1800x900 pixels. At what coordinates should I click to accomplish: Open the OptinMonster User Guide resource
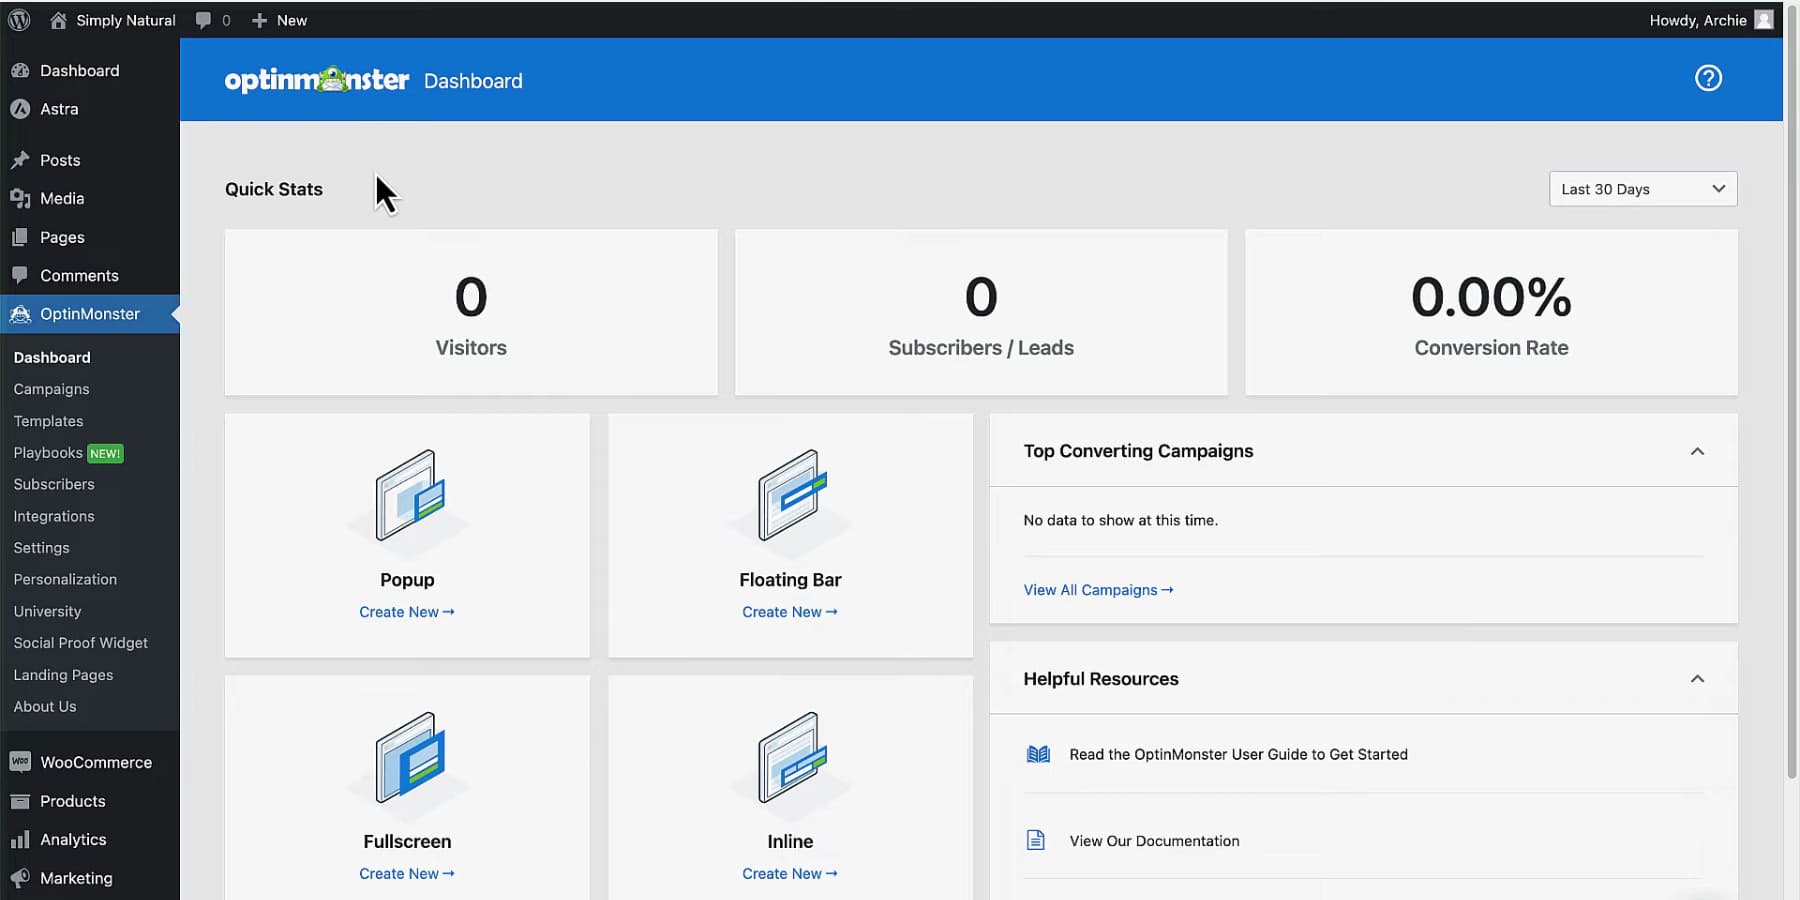(1239, 754)
